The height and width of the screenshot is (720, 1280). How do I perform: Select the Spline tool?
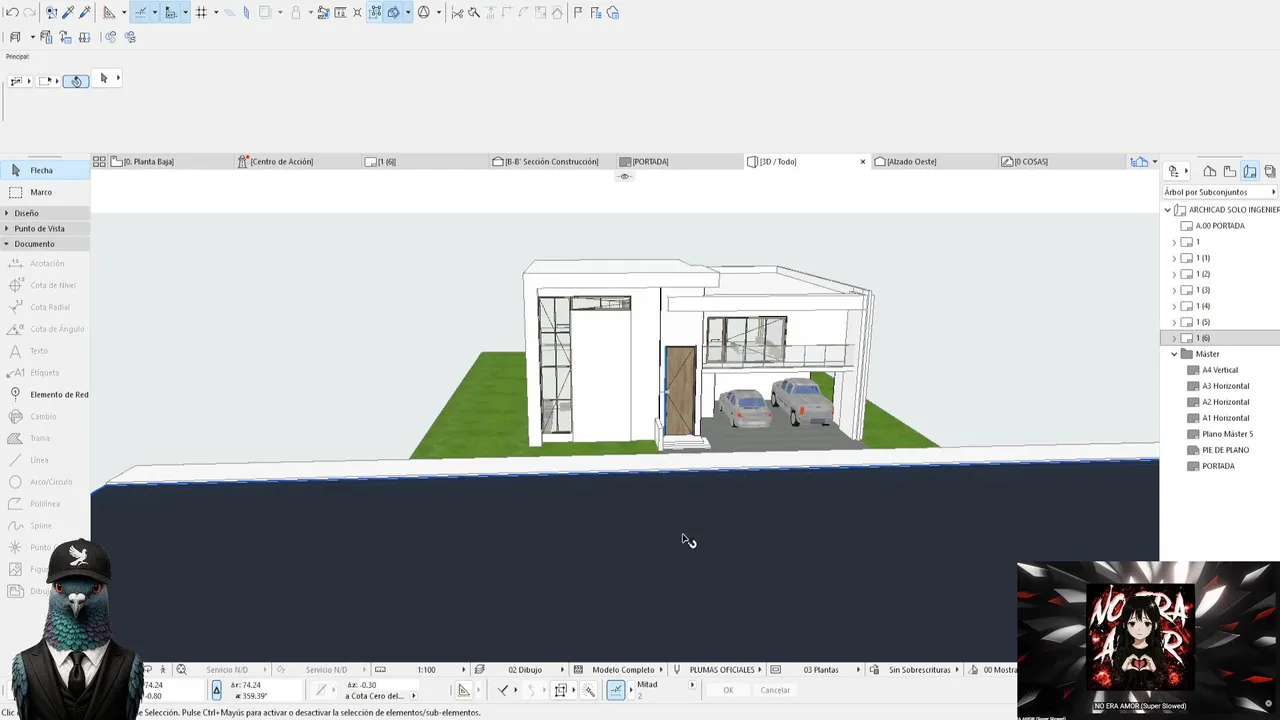(x=45, y=526)
